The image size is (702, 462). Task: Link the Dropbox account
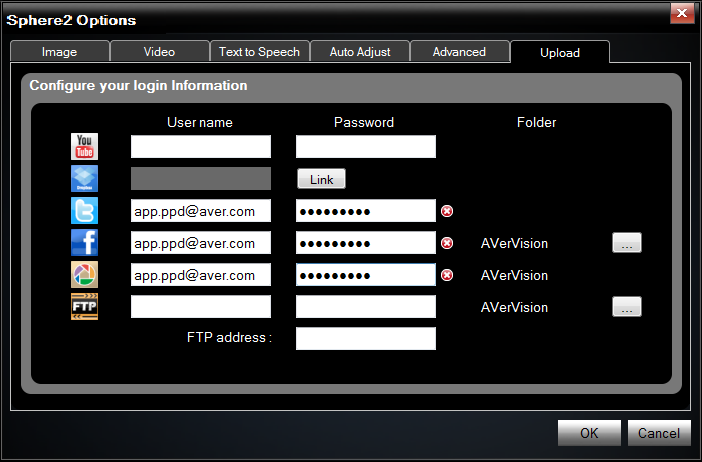321,179
